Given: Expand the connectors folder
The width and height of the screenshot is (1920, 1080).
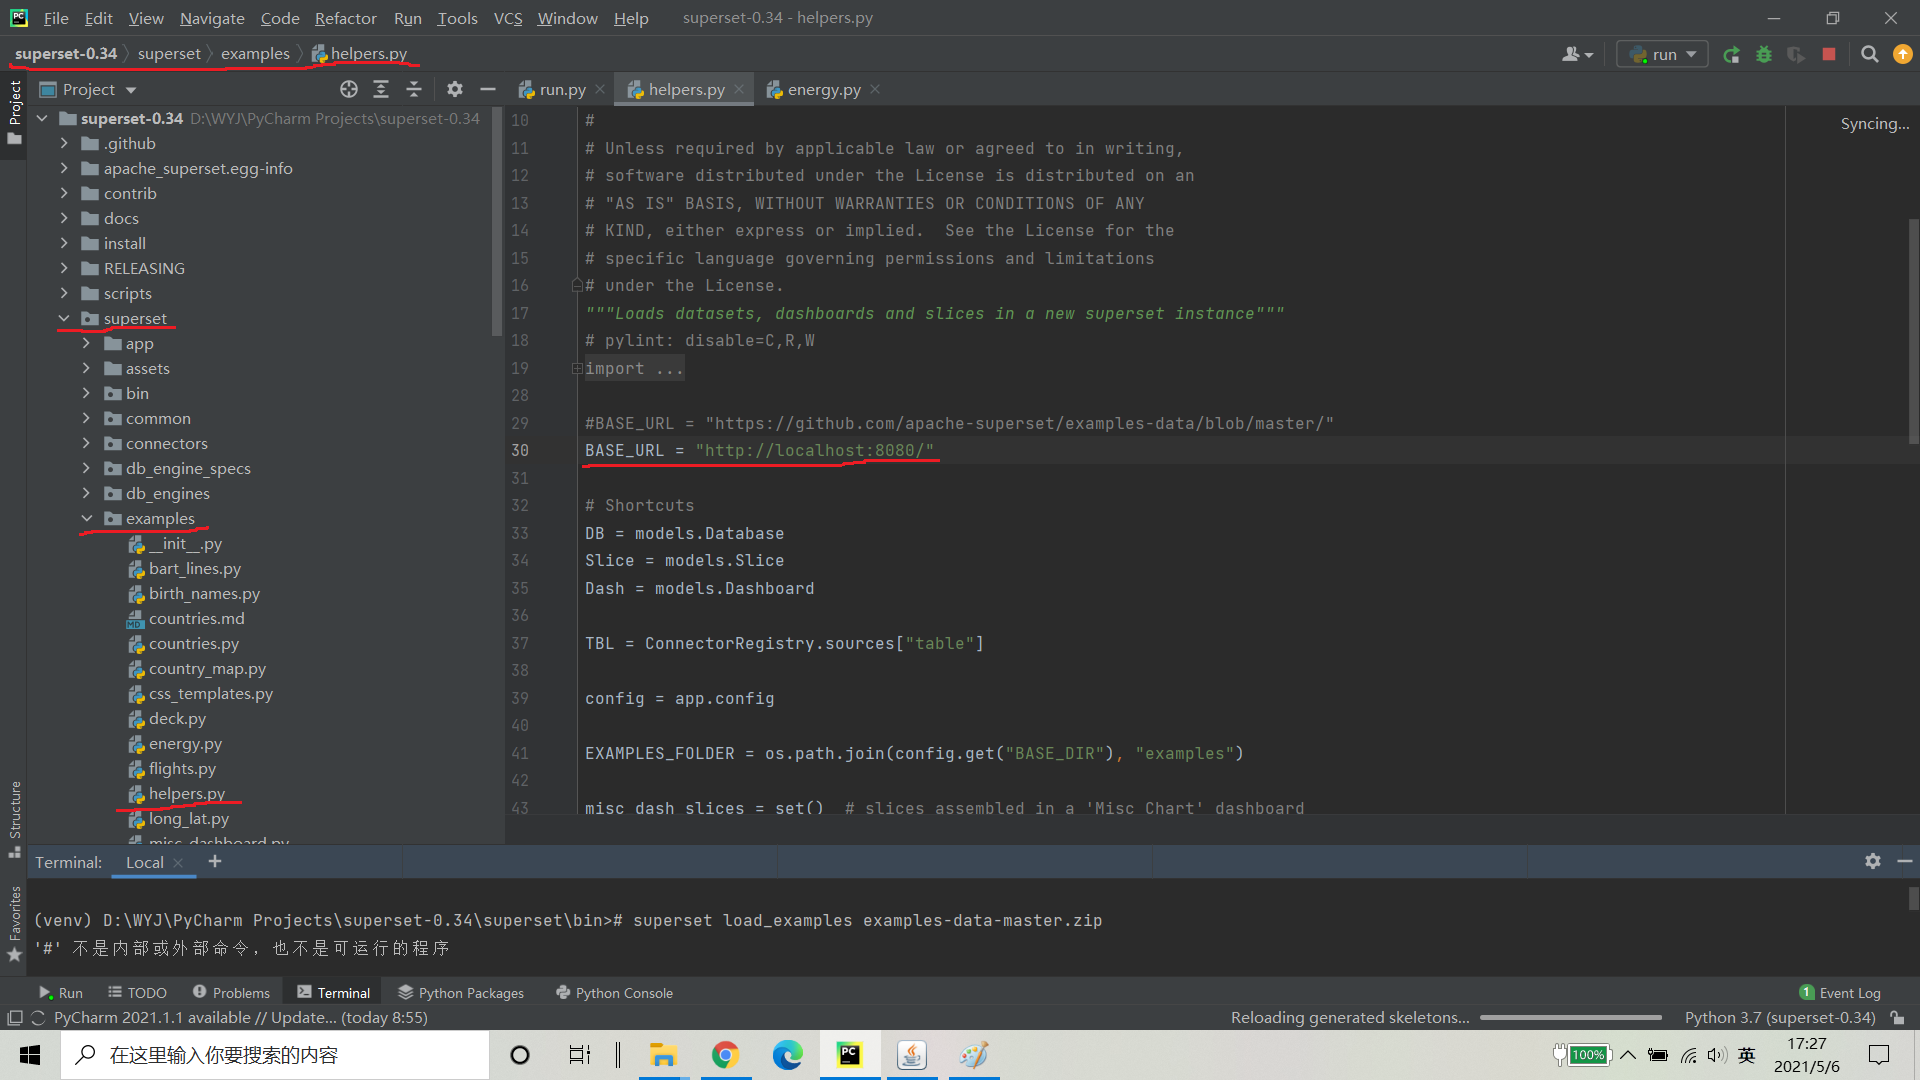Looking at the screenshot, I should click(87, 443).
